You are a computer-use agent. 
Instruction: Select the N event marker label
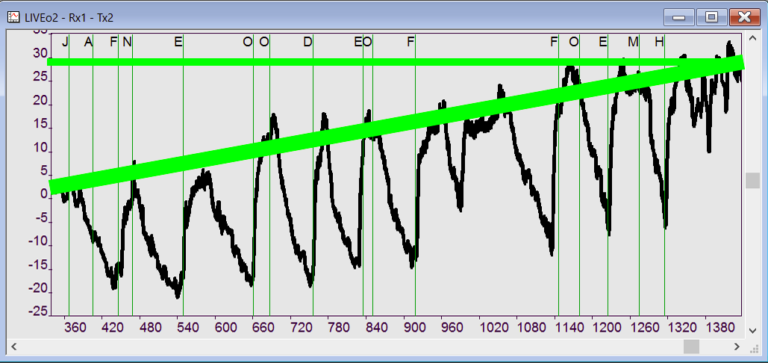(127, 42)
